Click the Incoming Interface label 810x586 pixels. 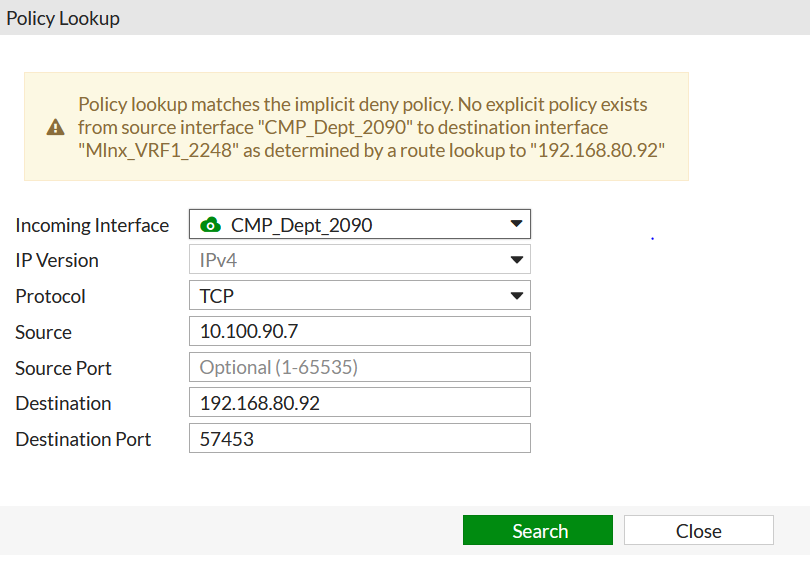pyautogui.click(x=92, y=225)
